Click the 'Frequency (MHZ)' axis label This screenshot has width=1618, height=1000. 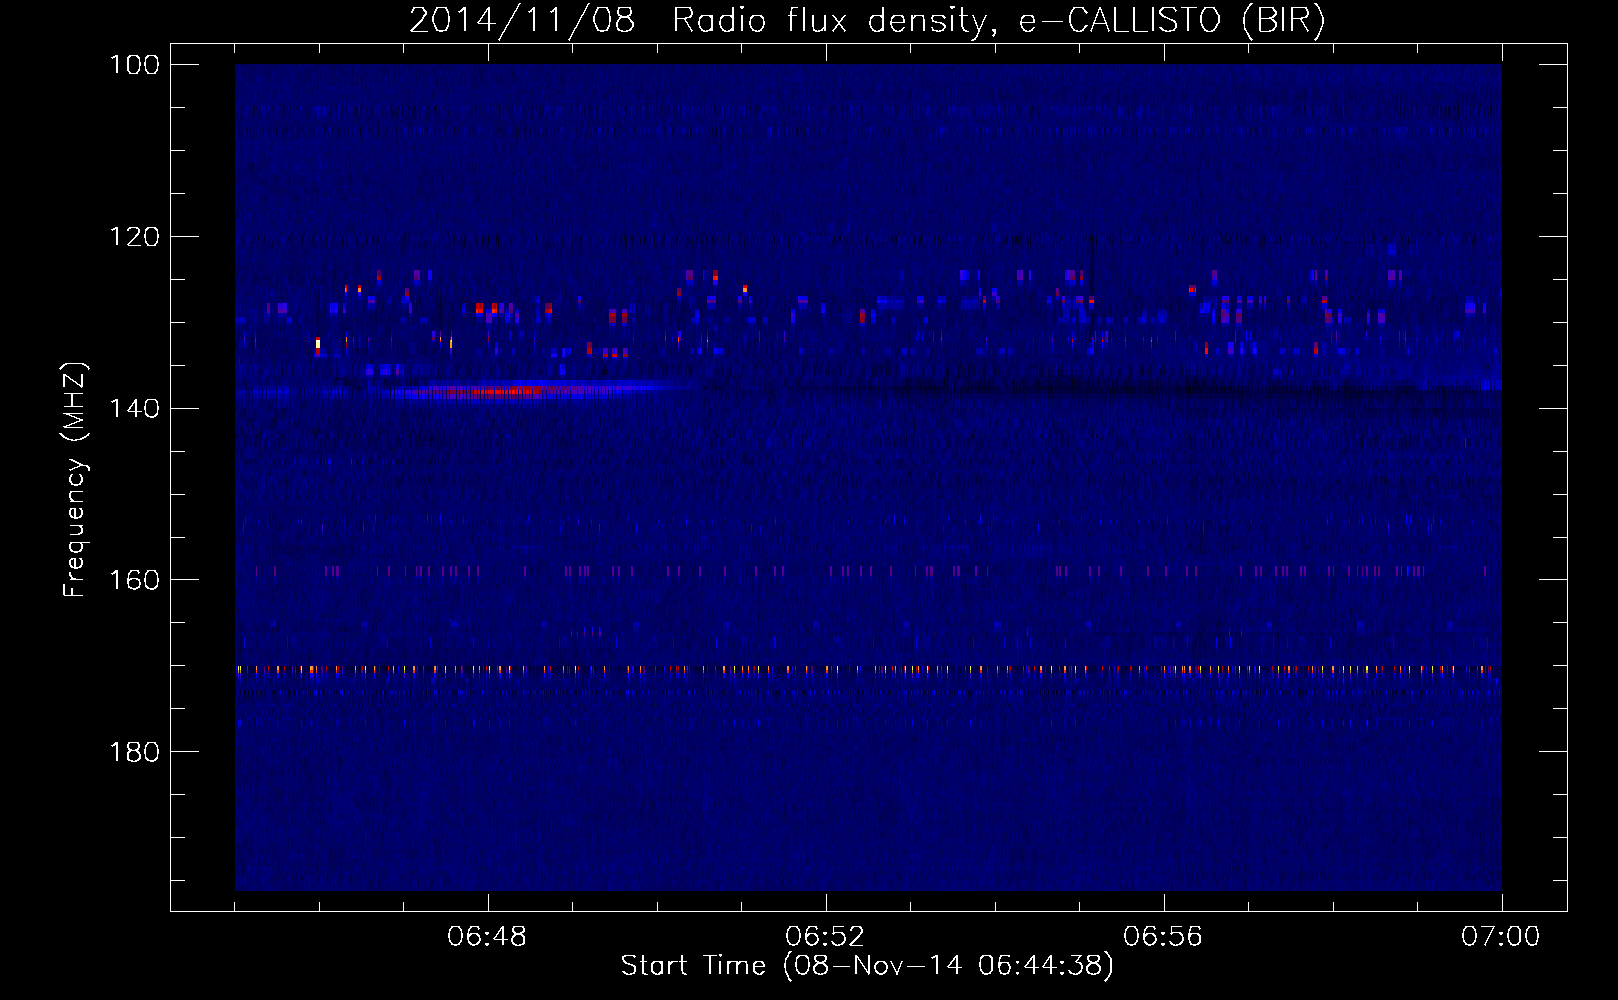click(x=76, y=479)
